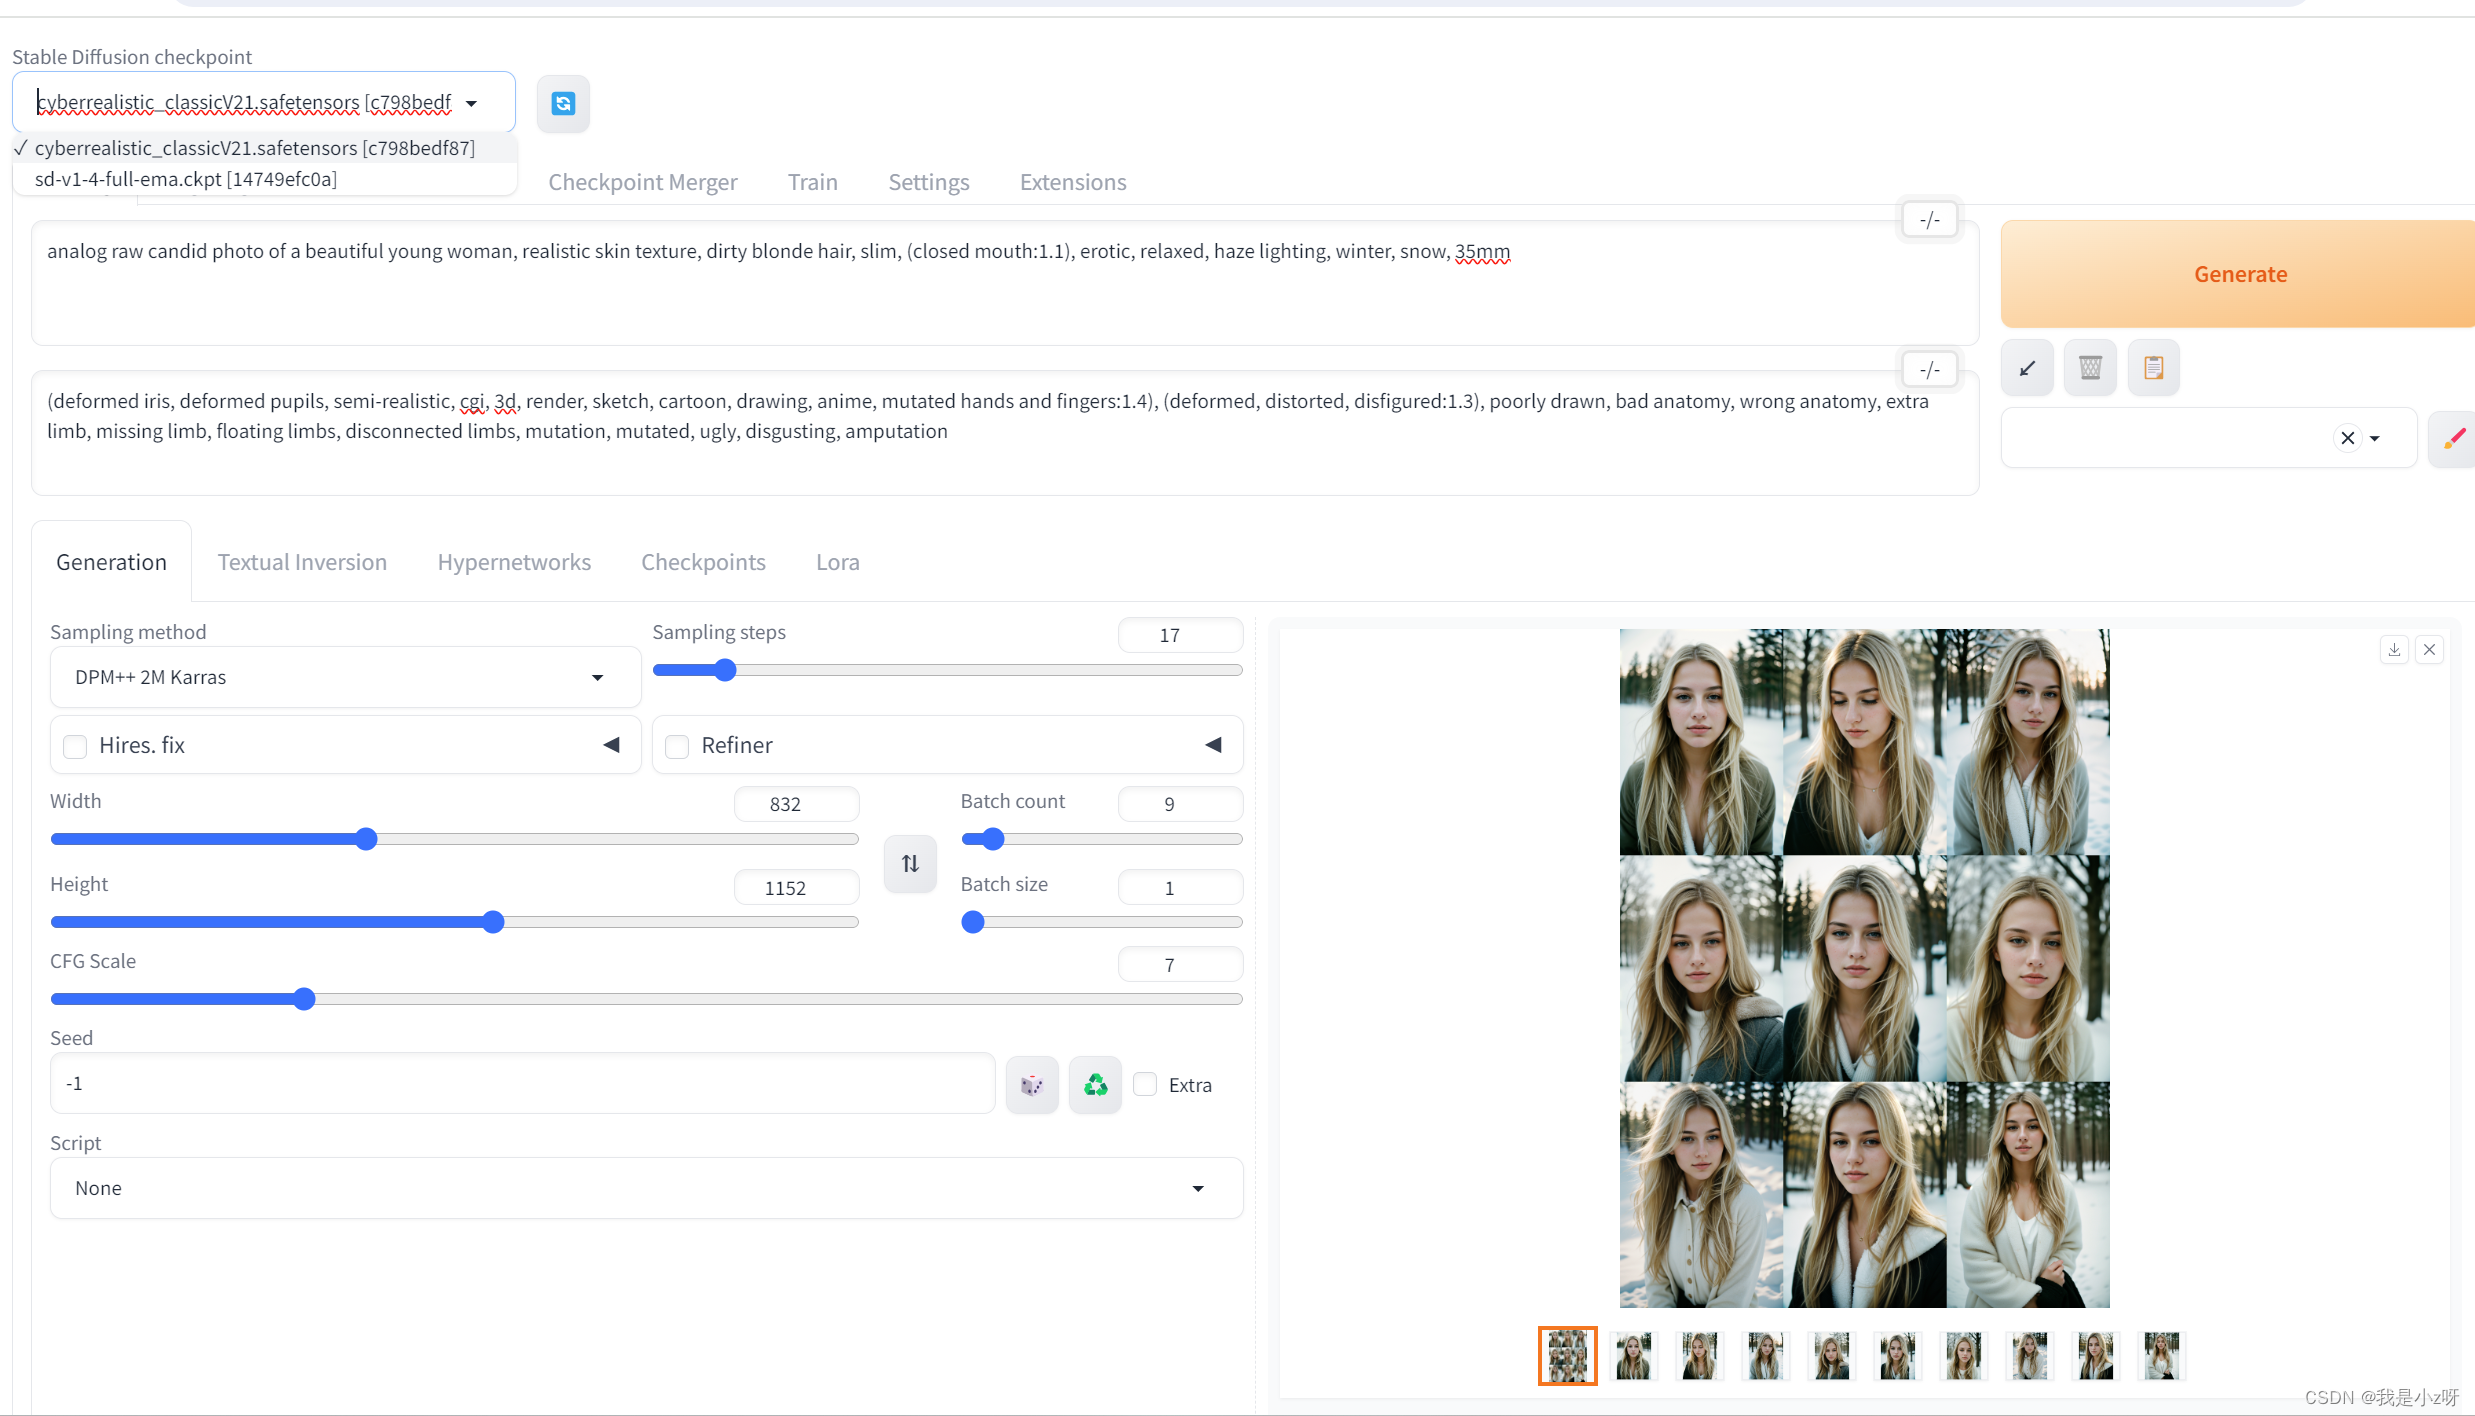
Task: Click the recycle/reuse seed icon
Action: tap(1095, 1083)
